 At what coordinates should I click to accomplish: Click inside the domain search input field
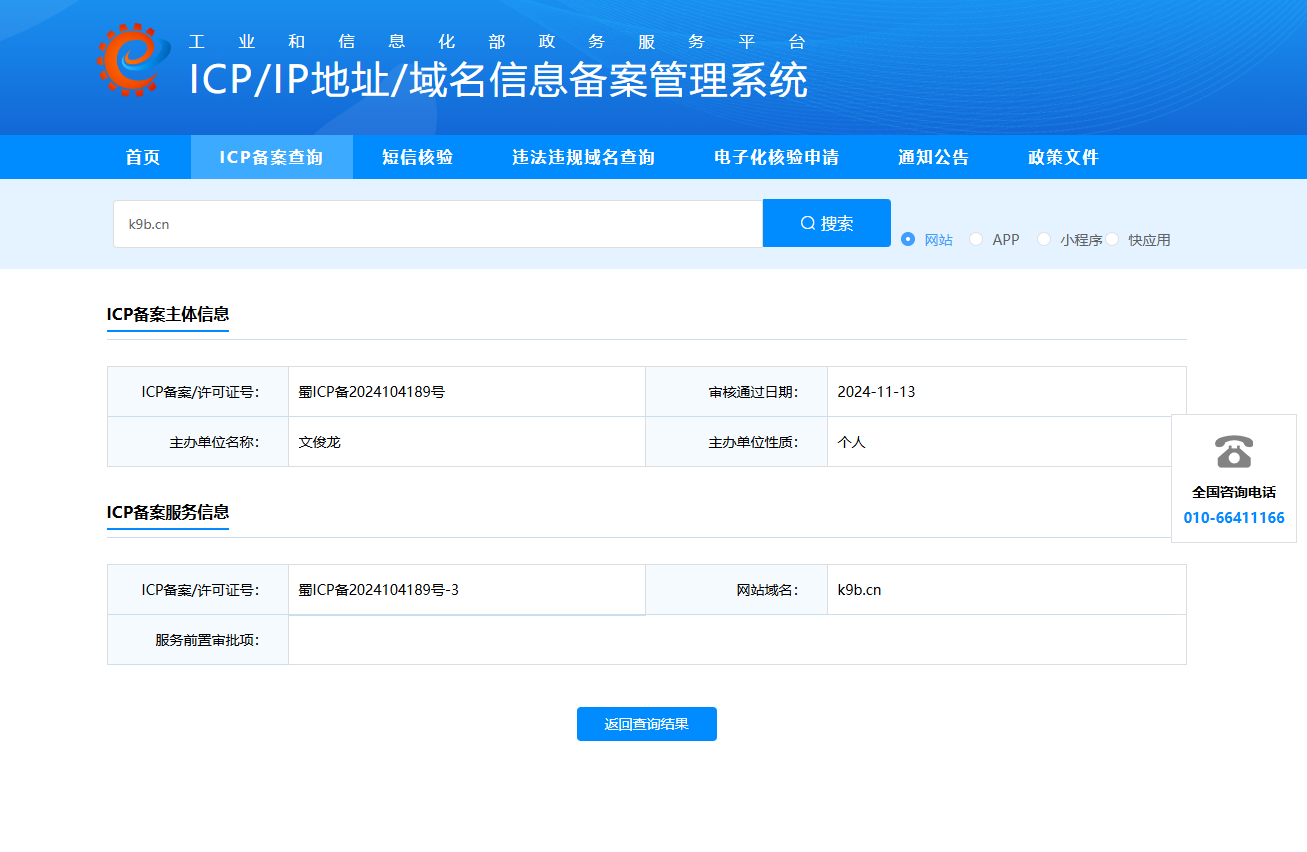pyautogui.click(x=437, y=223)
